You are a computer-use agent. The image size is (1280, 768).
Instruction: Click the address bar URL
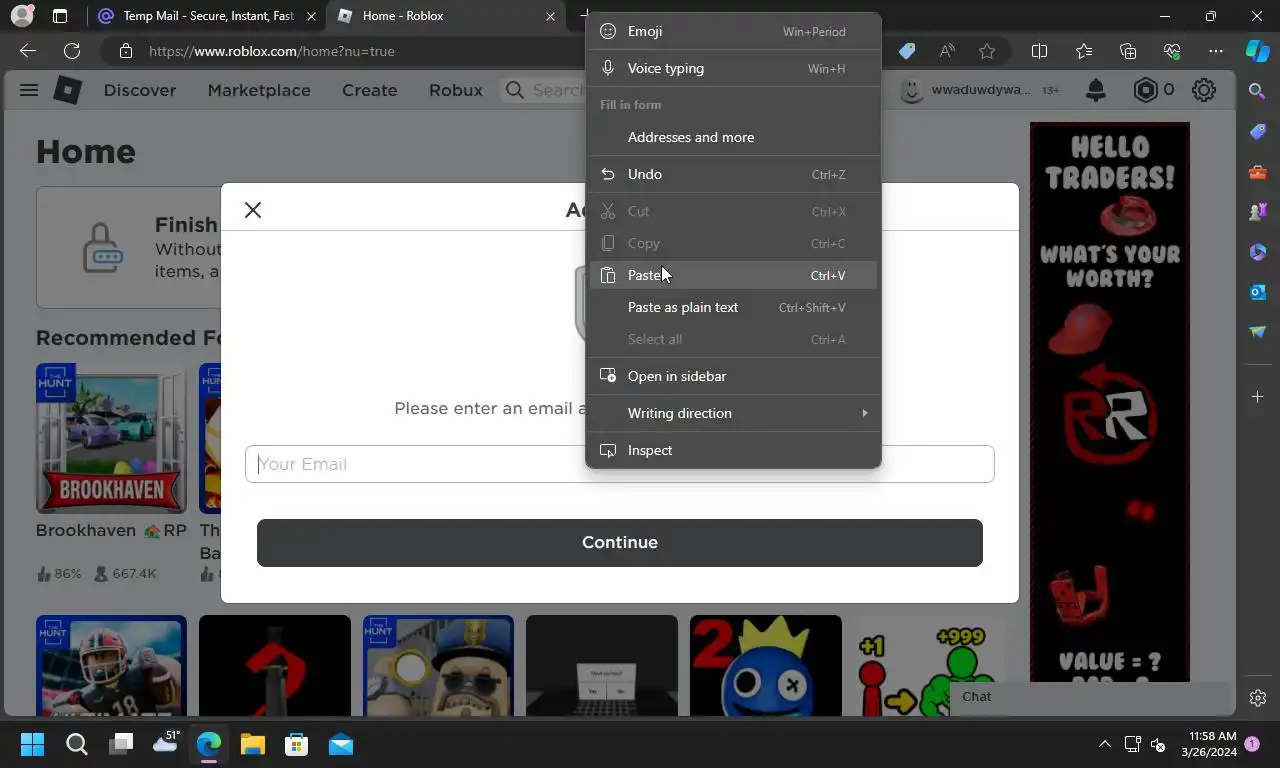click(x=272, y=51)
